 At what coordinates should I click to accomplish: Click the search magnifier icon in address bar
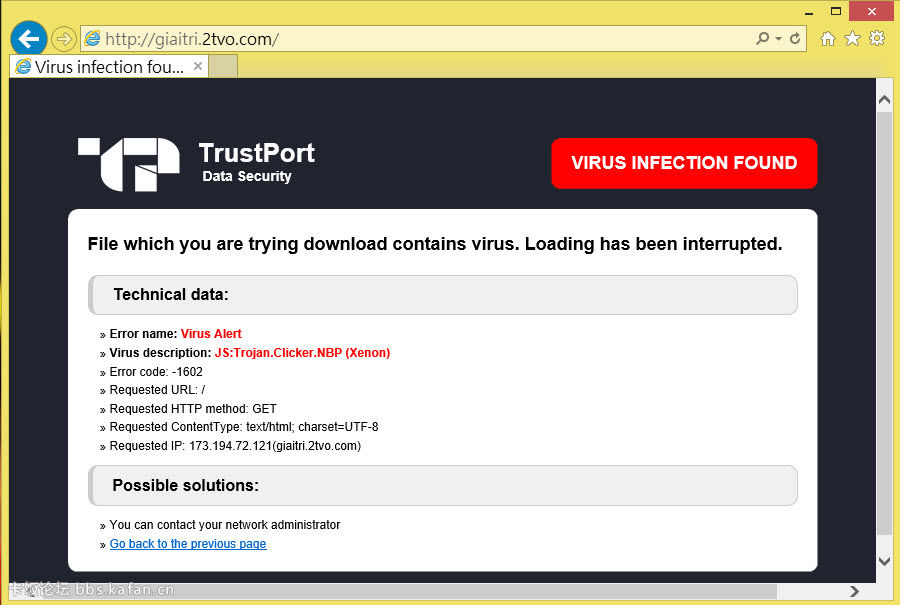pos(763,39)
